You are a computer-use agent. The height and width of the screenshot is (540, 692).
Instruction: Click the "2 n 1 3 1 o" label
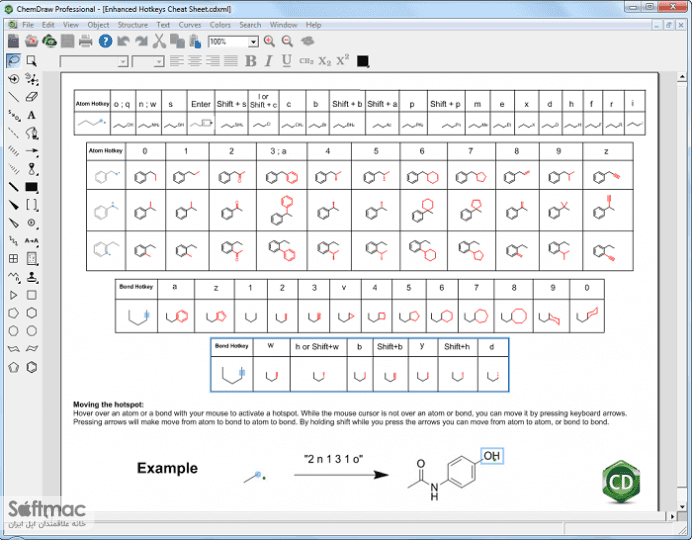click(x=333, y=459)
